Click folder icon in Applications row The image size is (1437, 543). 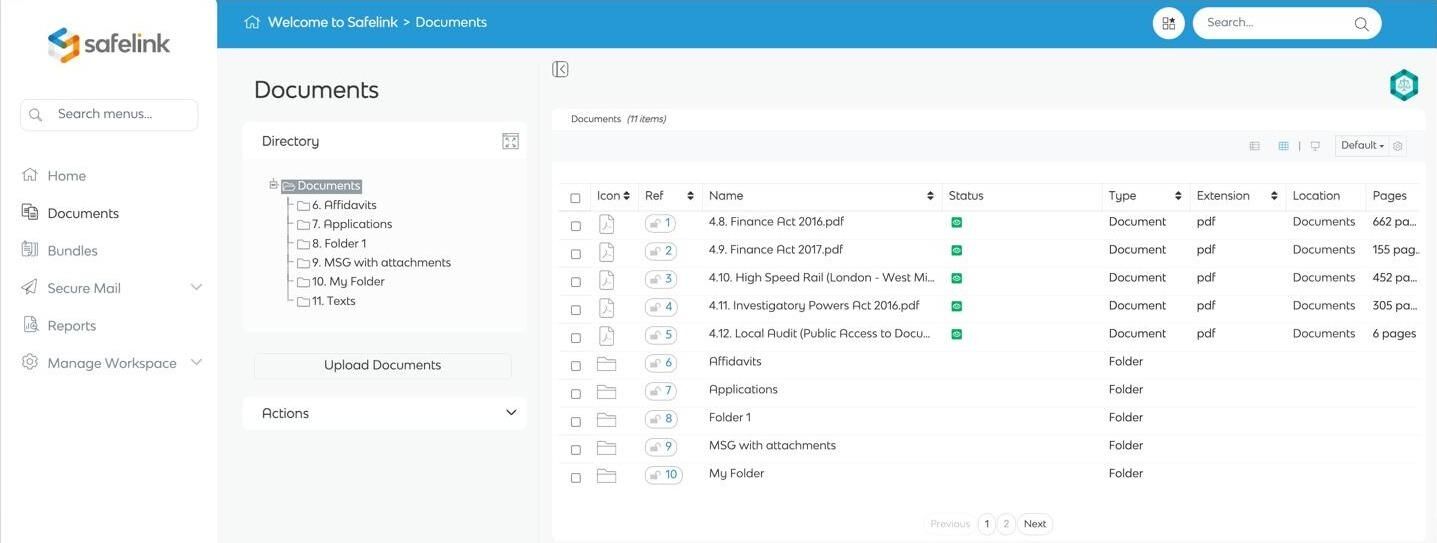click(606, 392)
